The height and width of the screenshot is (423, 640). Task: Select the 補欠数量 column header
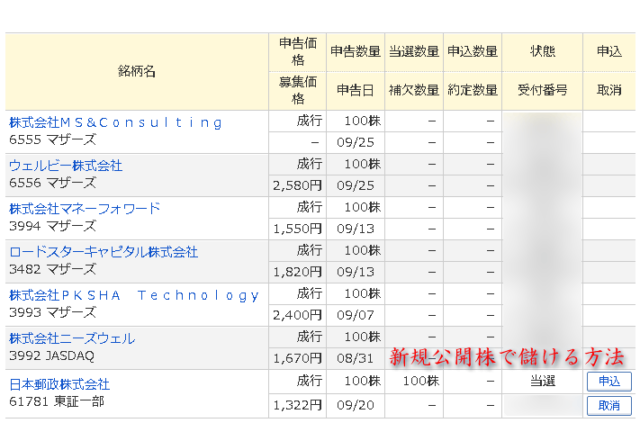click(x=414, y=91)
